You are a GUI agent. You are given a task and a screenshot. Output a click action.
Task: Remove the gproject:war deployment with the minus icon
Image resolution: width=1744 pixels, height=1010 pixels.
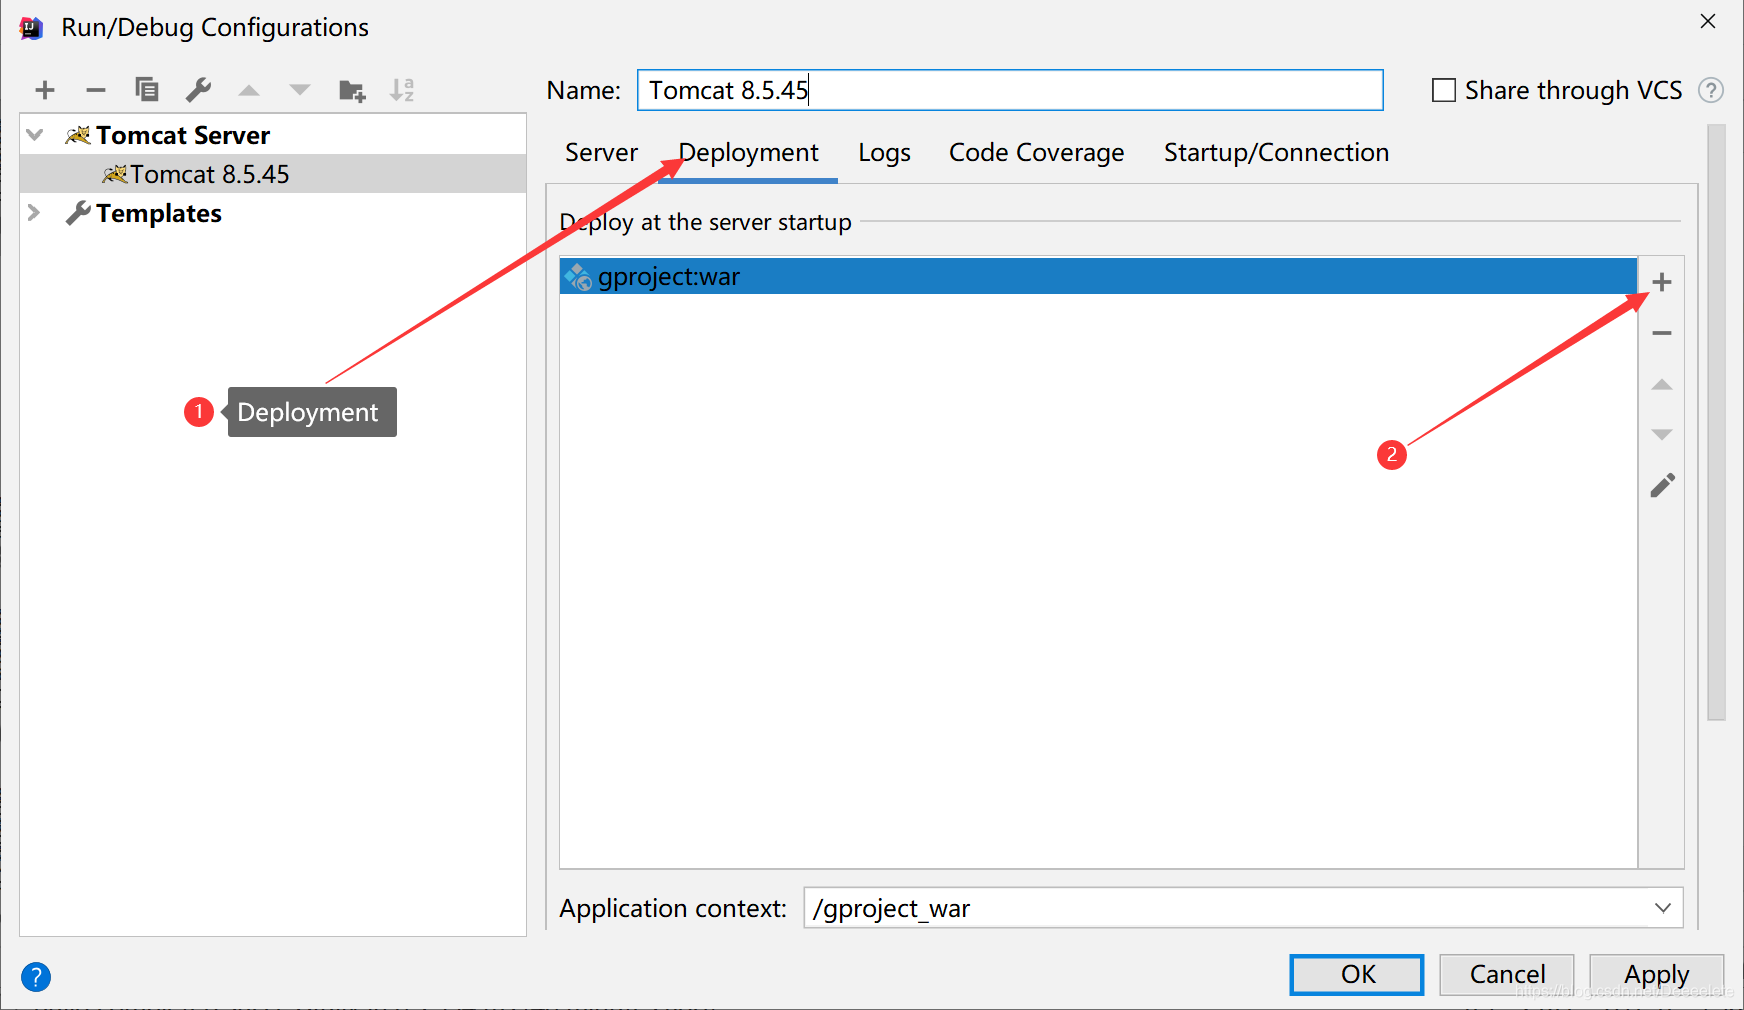pos(1662,333)
